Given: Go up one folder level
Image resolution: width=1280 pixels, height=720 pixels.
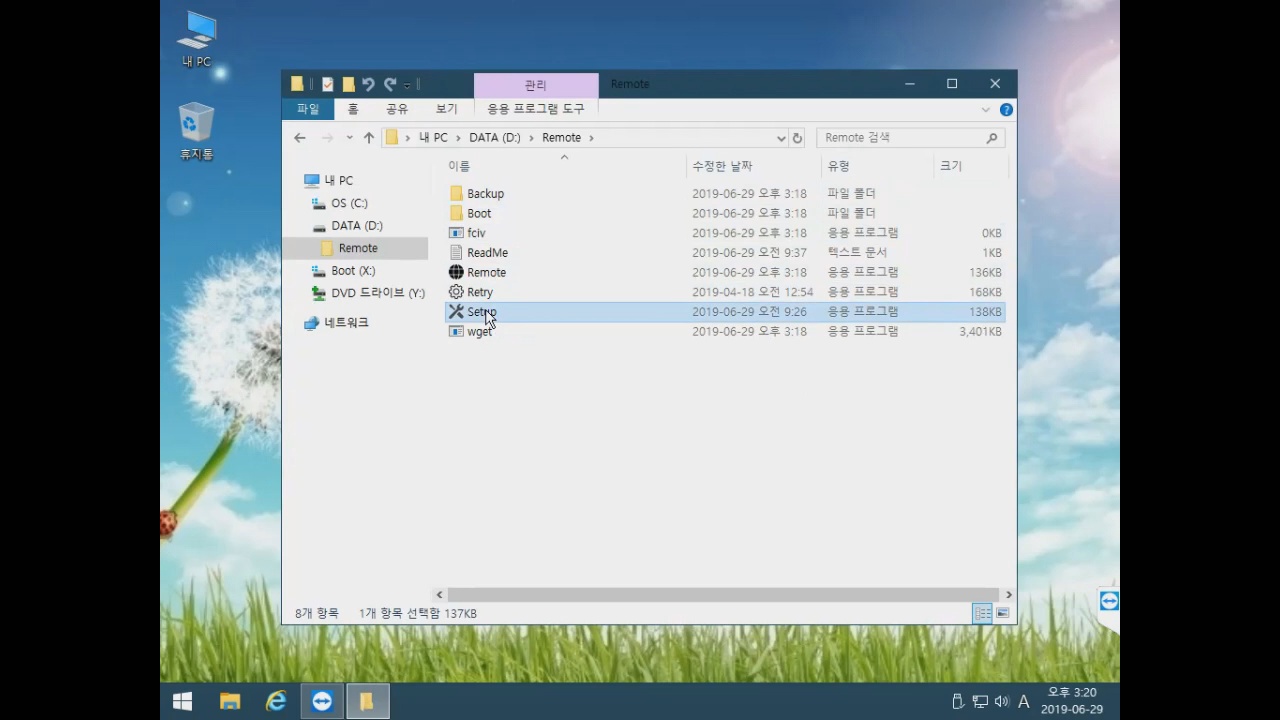Looking at the screenshot, I should 369,138.
